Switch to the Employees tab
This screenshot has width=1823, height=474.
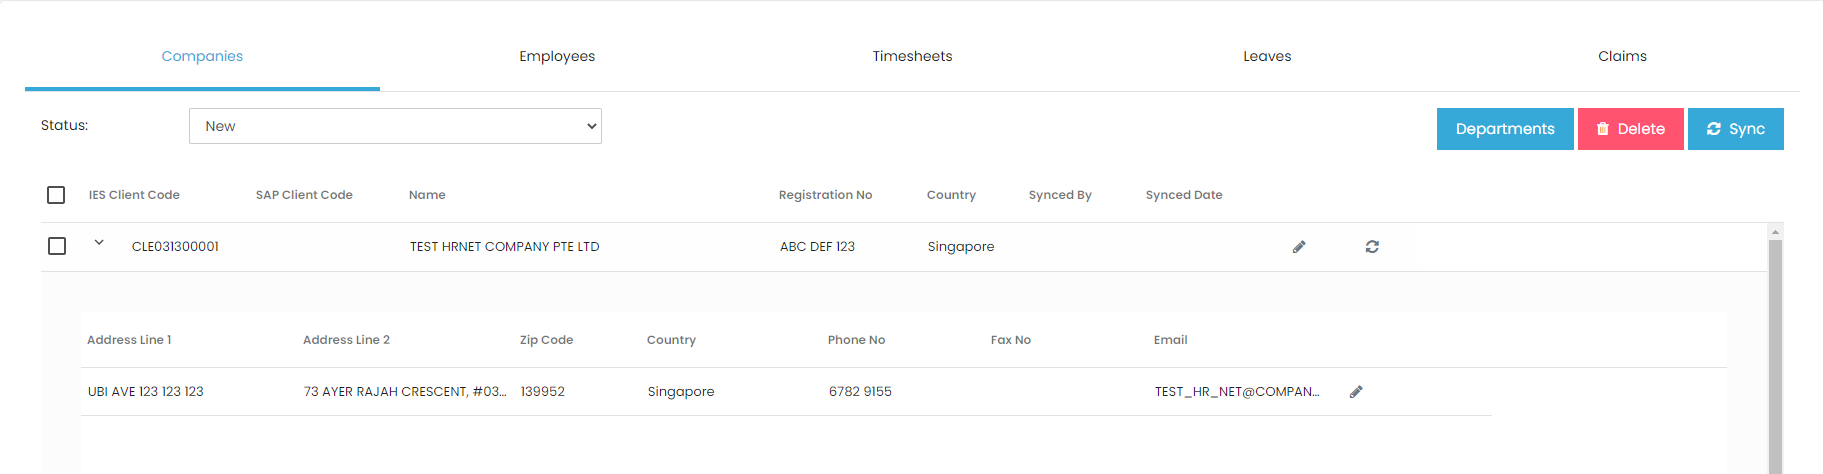[557, 57]
